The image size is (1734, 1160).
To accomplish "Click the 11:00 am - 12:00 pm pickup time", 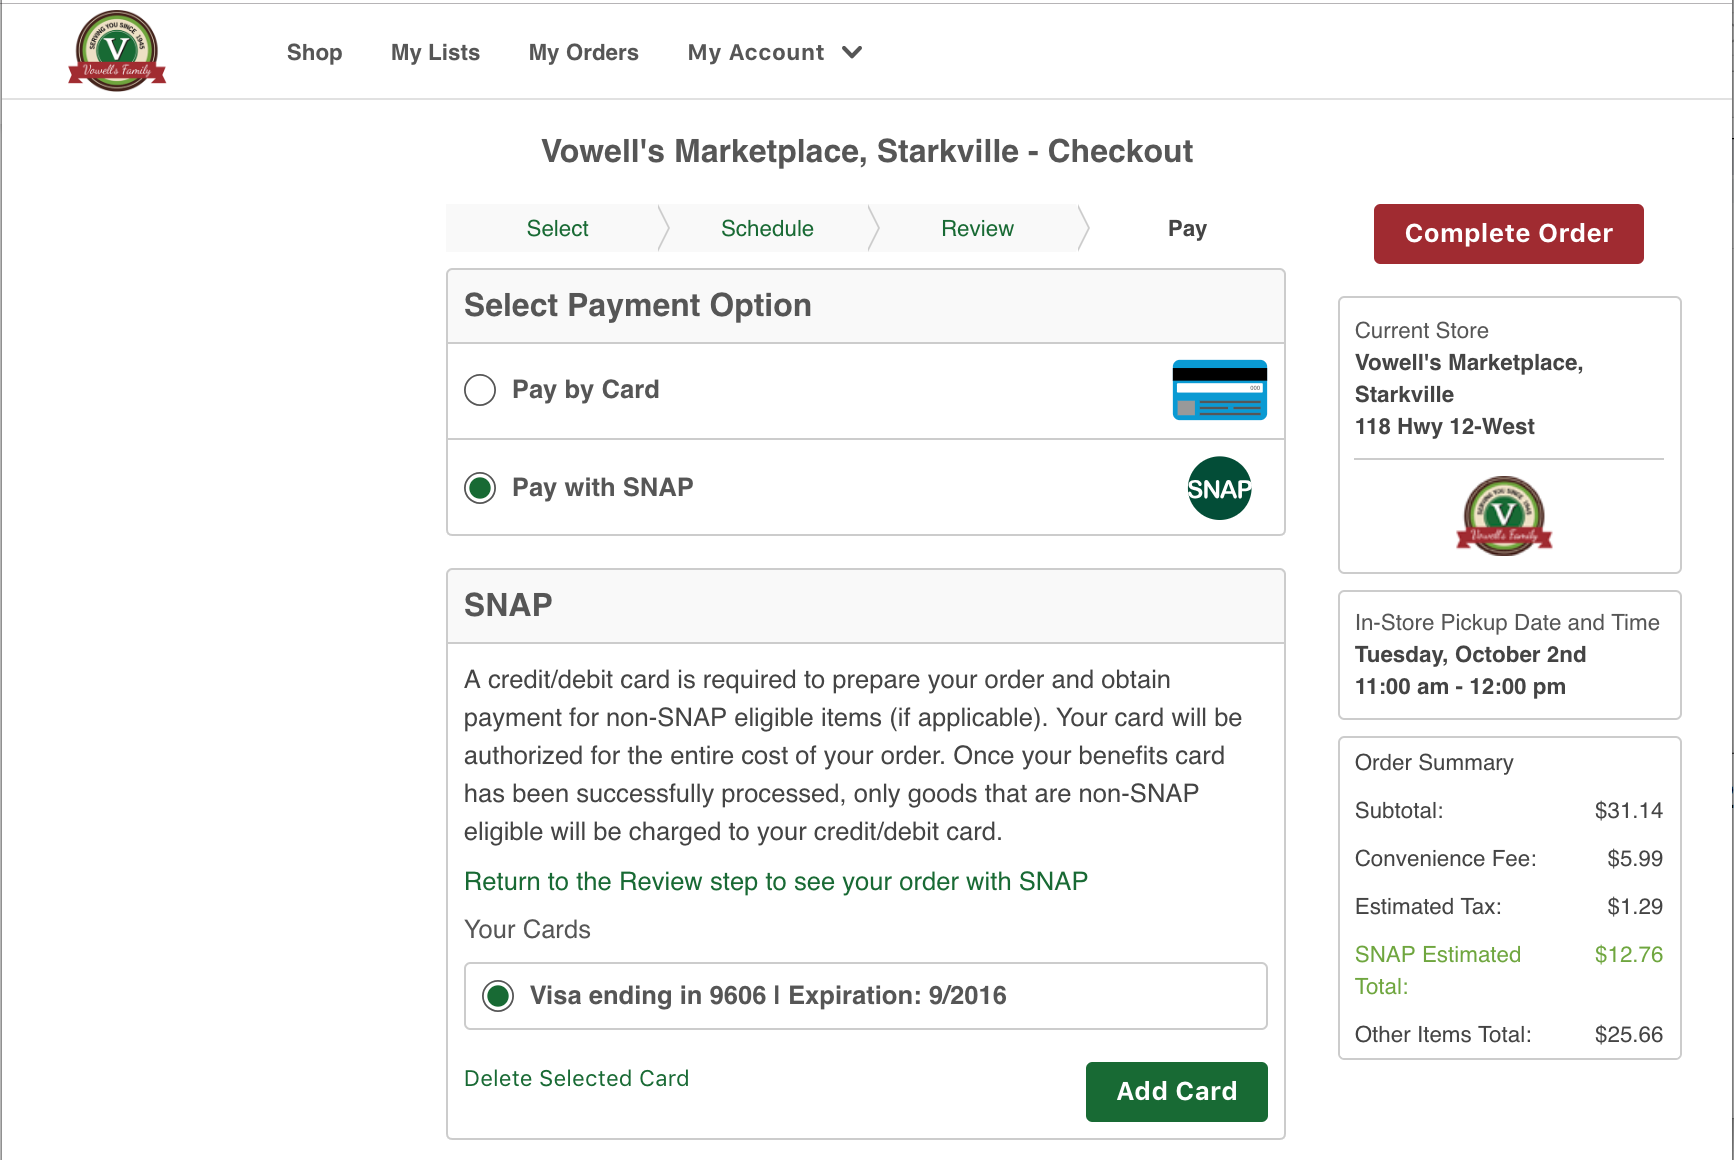I will pyautogui.click(x=1460, y=687).
